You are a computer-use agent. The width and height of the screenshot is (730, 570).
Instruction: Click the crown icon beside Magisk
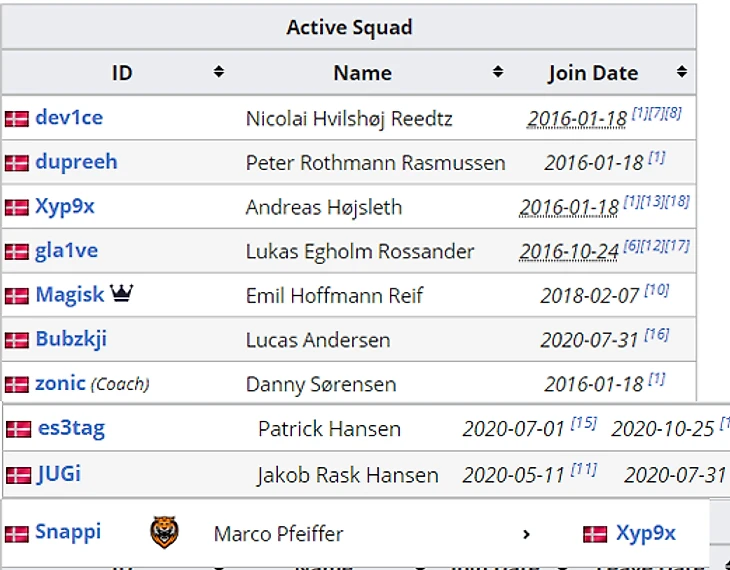pos(123,294)
